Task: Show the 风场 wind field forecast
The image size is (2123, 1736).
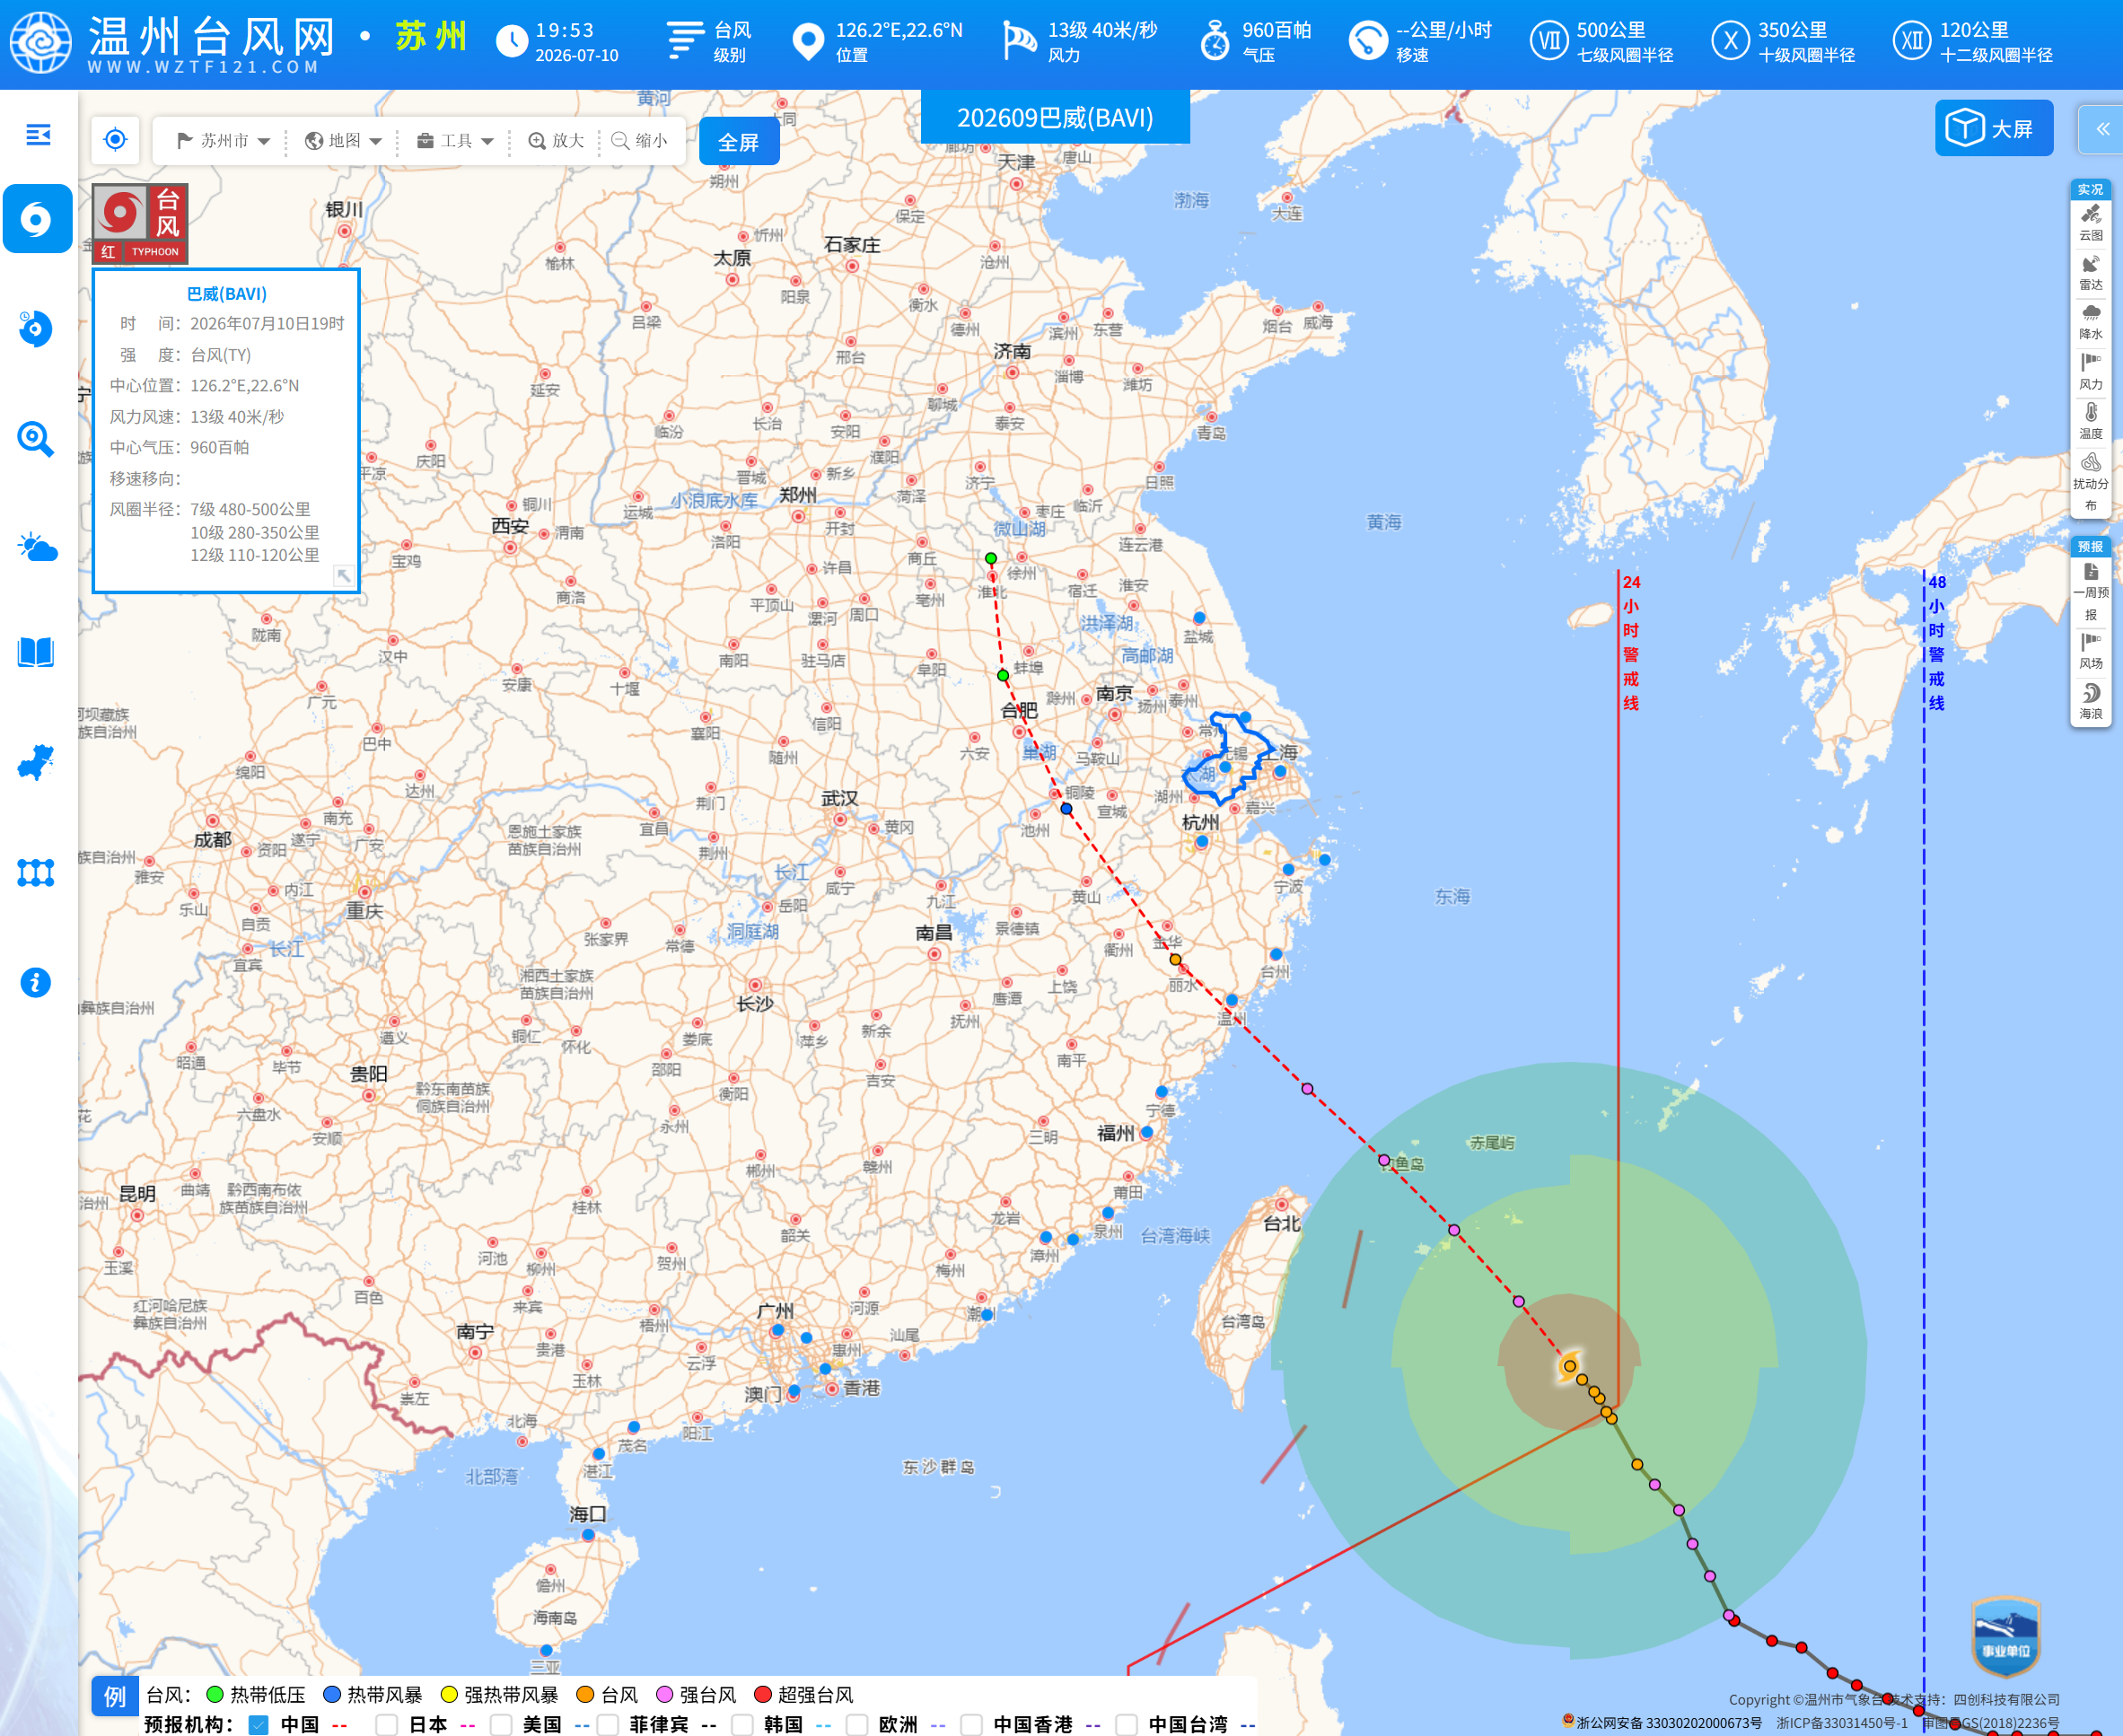Action: point(2090,651)
